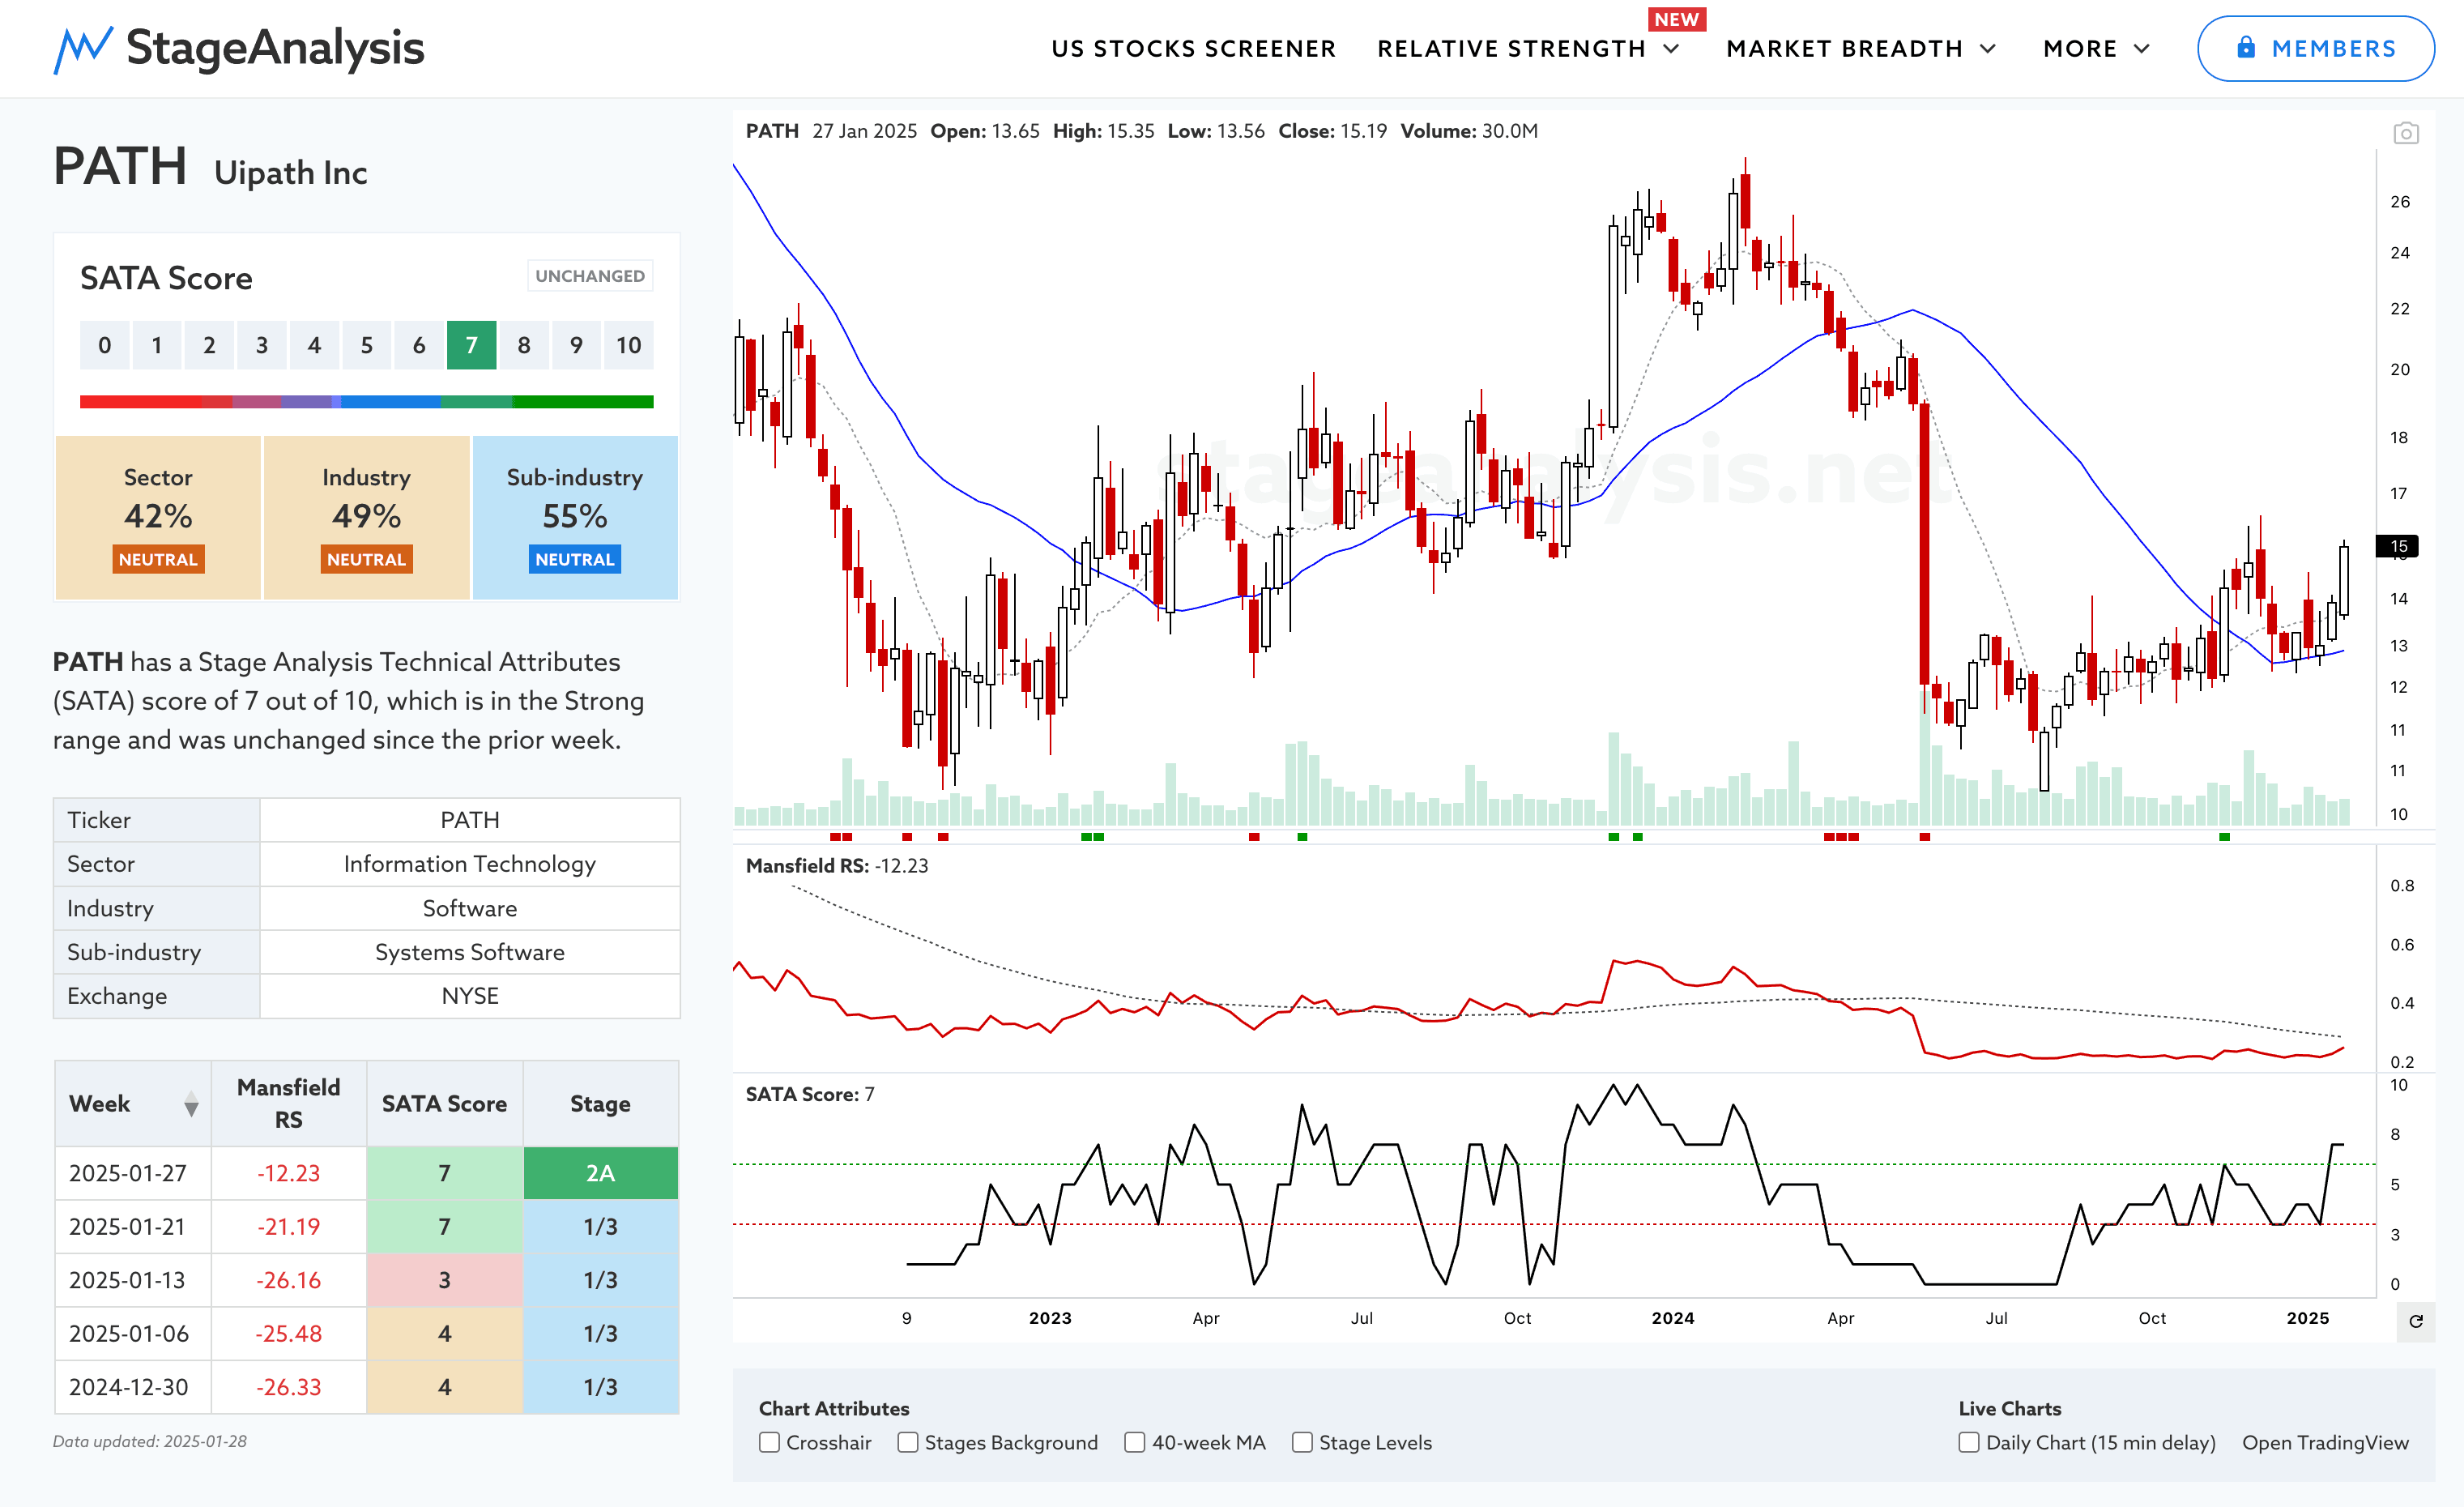Click the SATA Score: 7 chart label
Image resolution: width=2464 pixels, height=1507 pixels.
pyautogui.click(x=810, y=1094)
